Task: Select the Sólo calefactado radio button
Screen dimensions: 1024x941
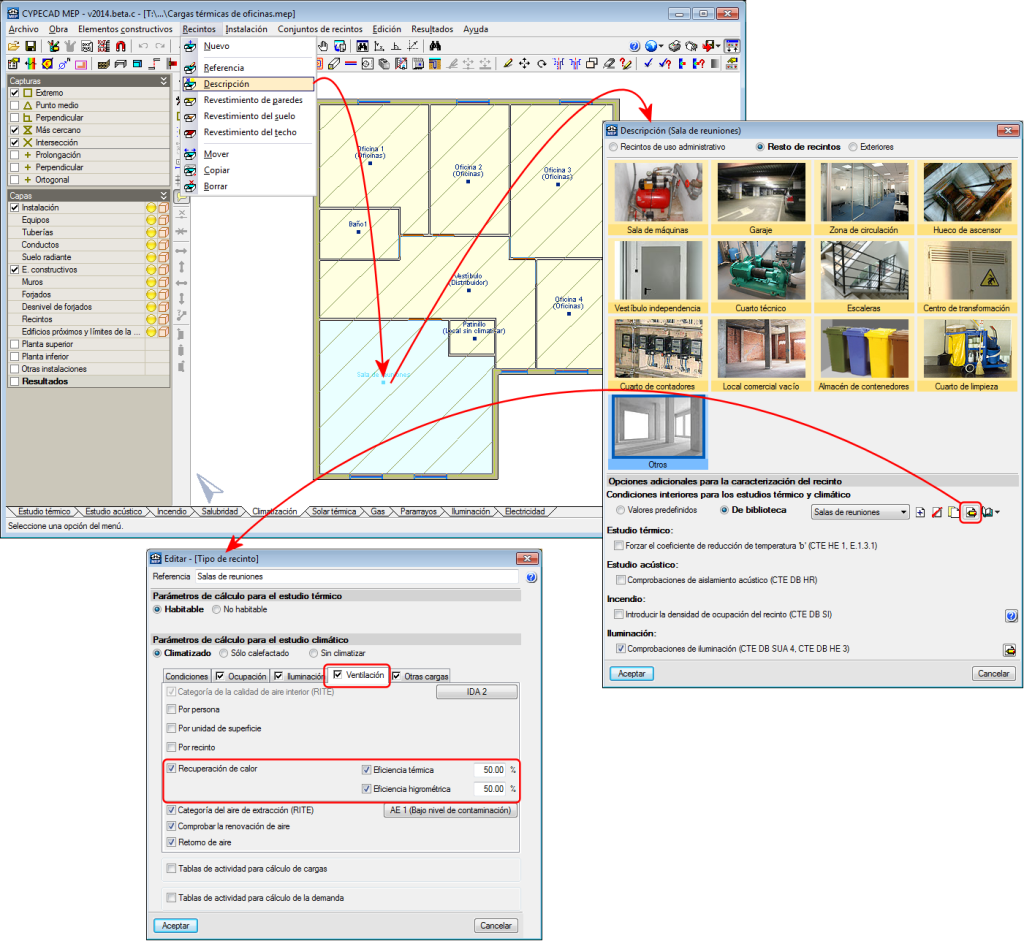Action: [223, 653]
